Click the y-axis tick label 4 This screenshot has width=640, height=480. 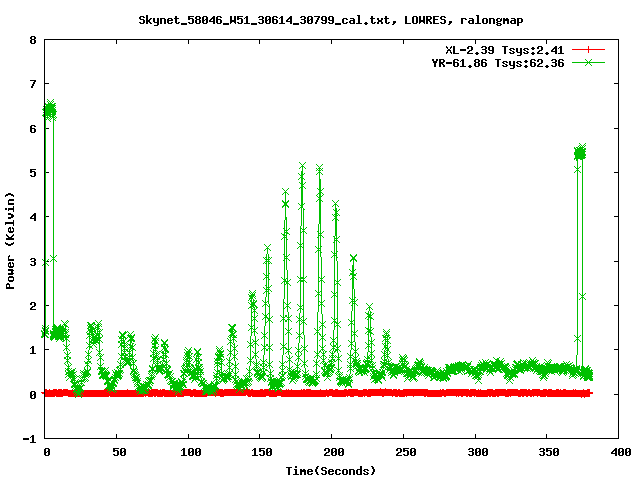33,218
